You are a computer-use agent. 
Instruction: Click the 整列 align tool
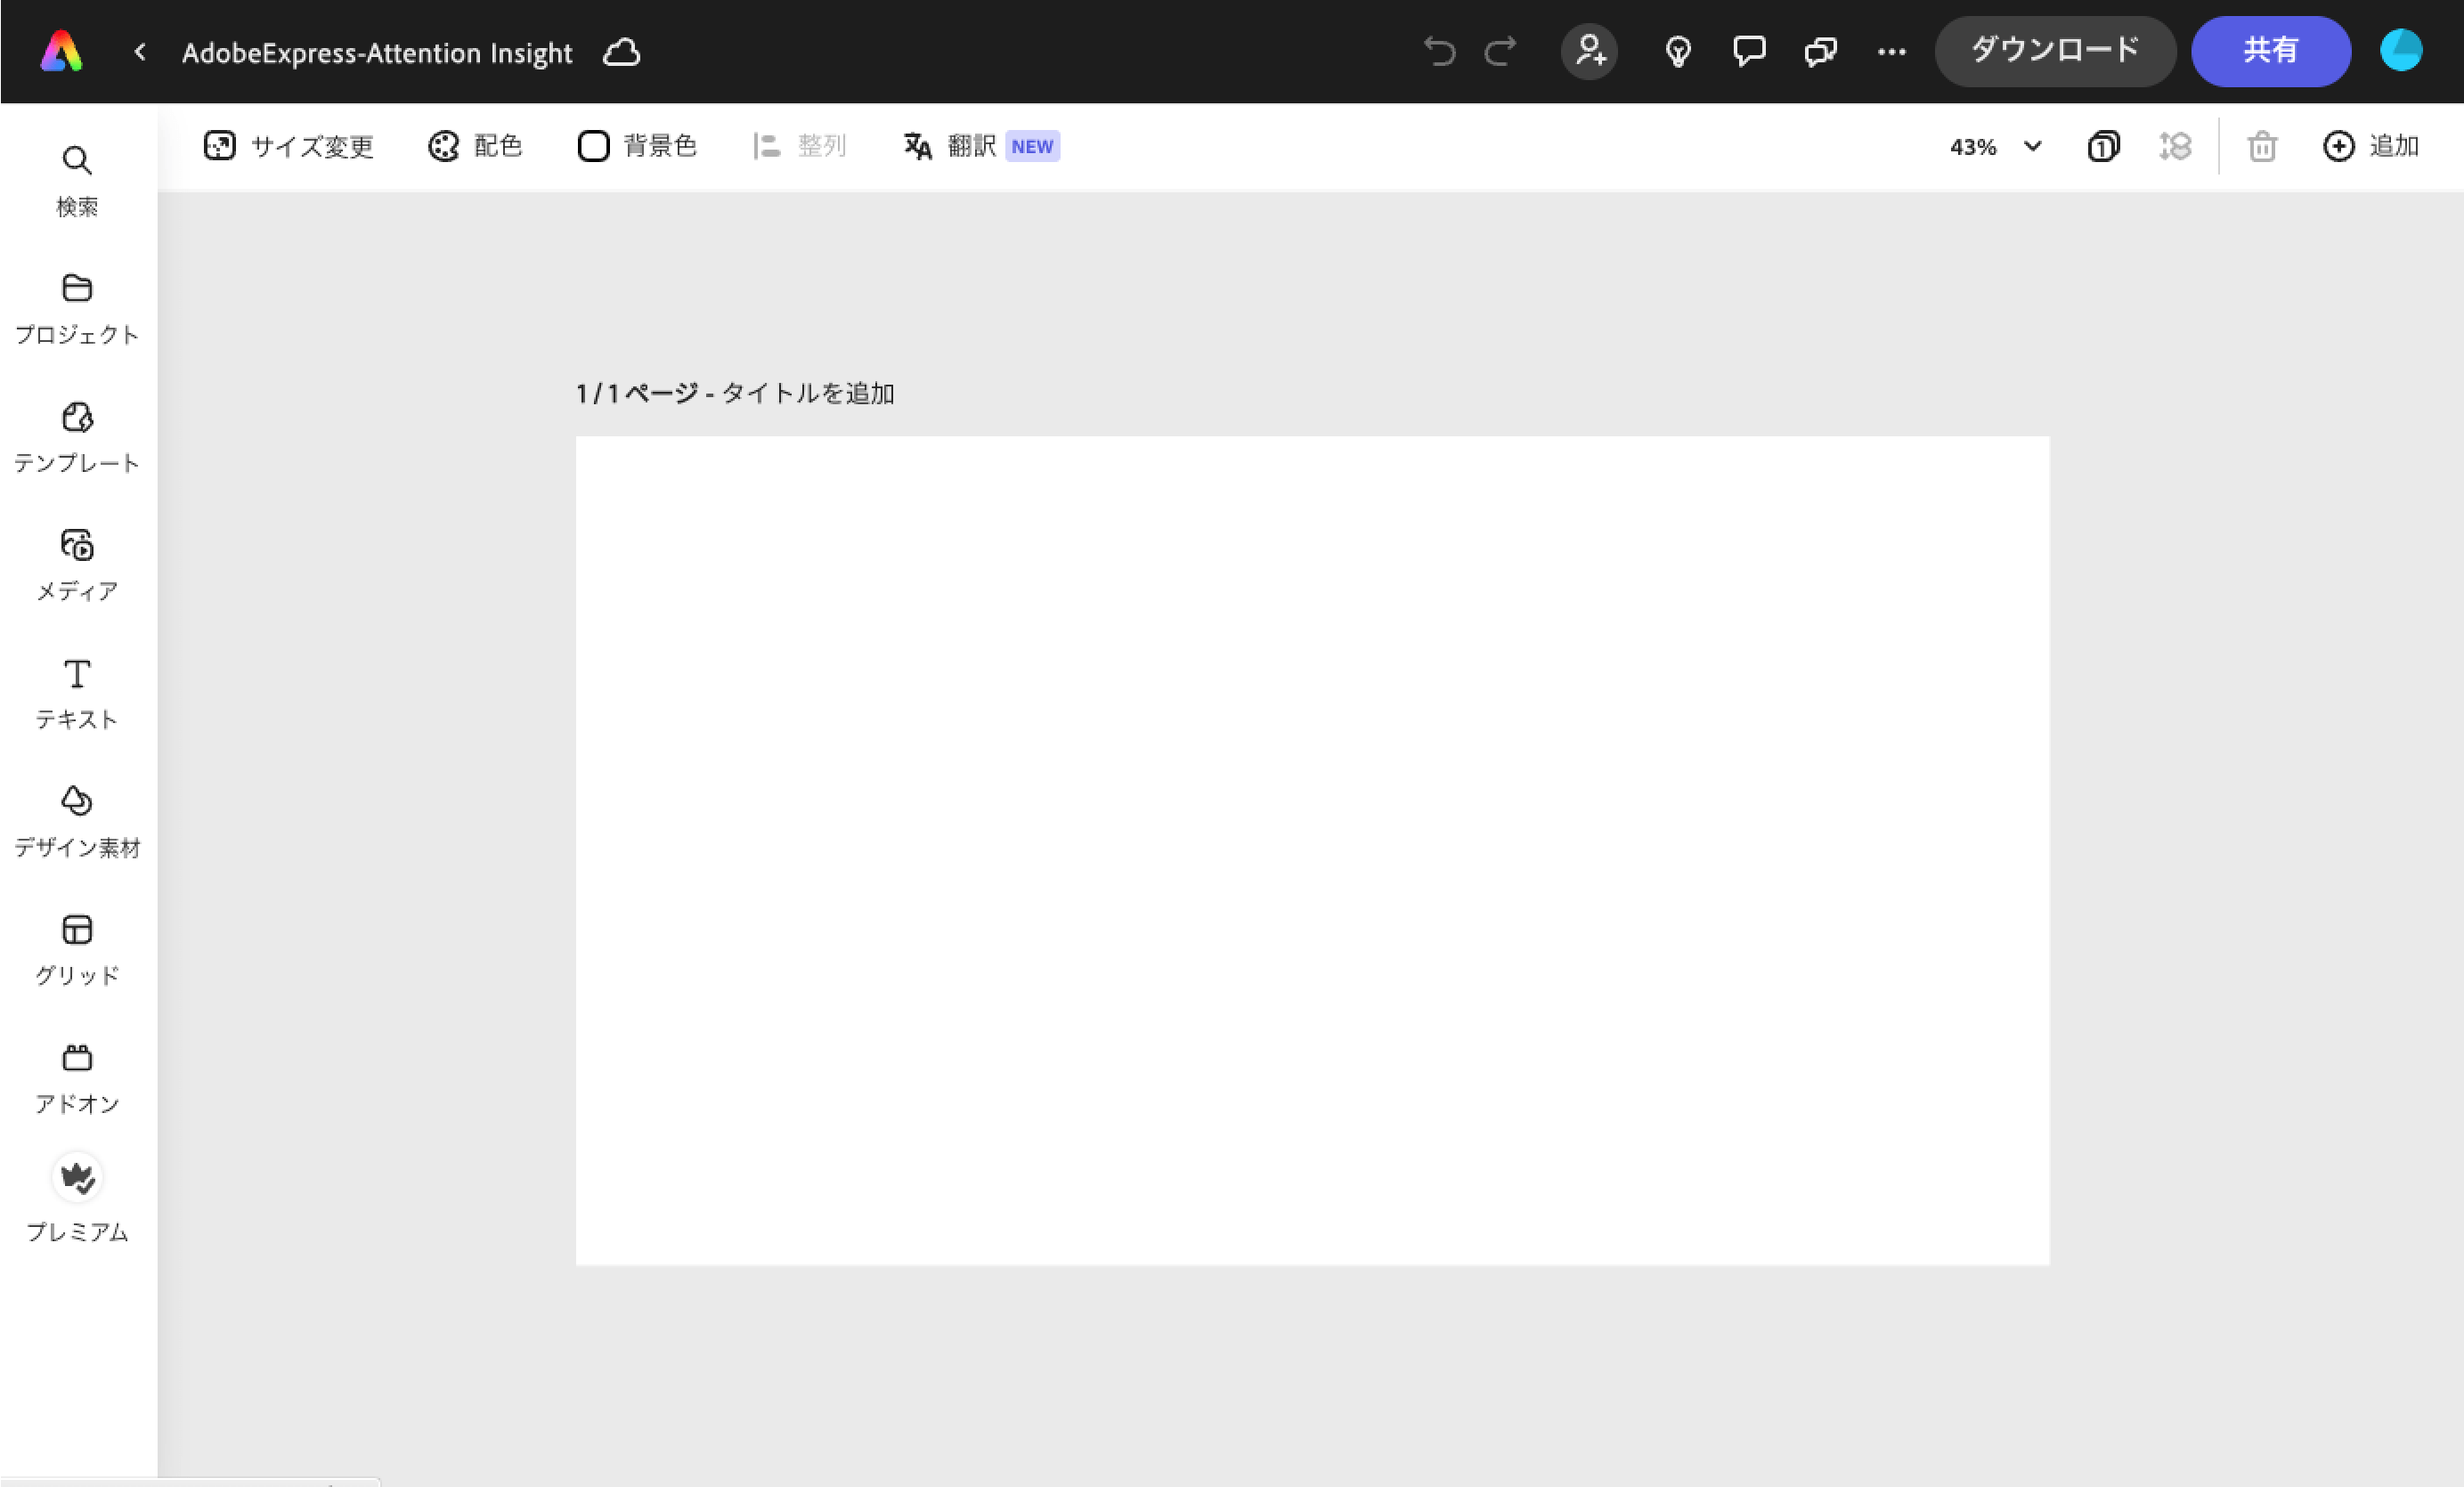[x=799, y=146]
